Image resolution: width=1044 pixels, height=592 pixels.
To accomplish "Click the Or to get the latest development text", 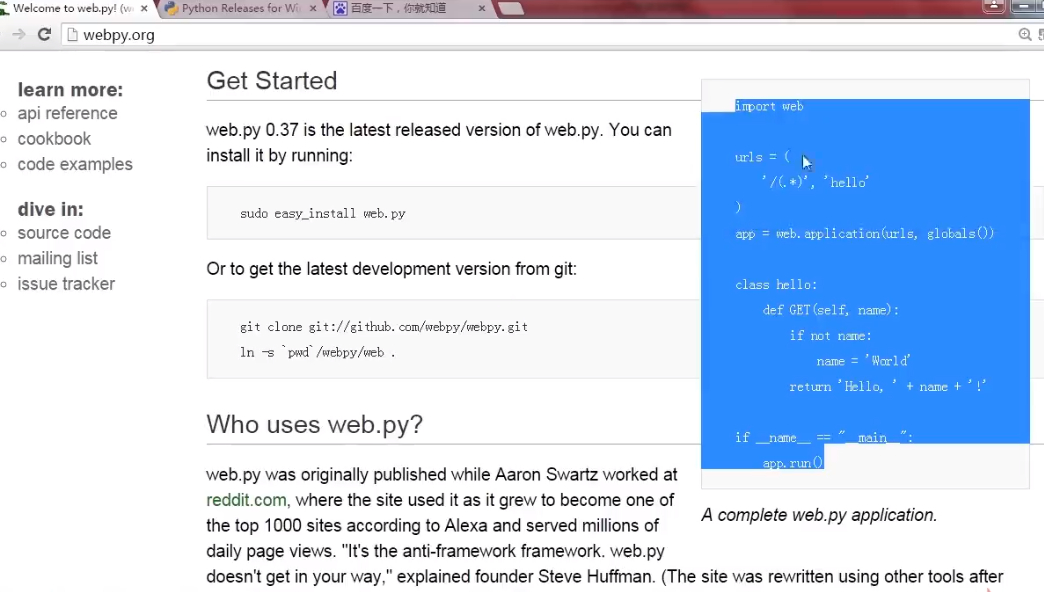I will [392, 269].
